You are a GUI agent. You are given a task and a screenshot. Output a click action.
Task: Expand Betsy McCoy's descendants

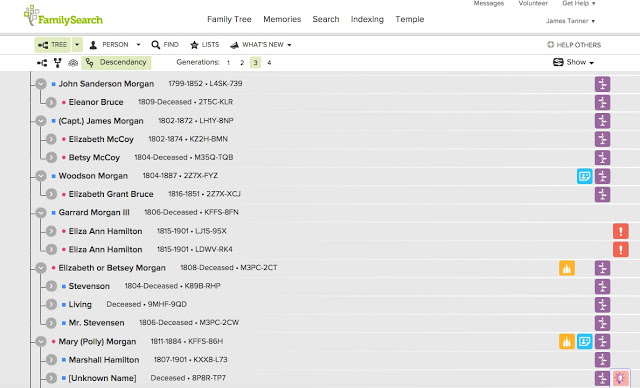[51, 157]
